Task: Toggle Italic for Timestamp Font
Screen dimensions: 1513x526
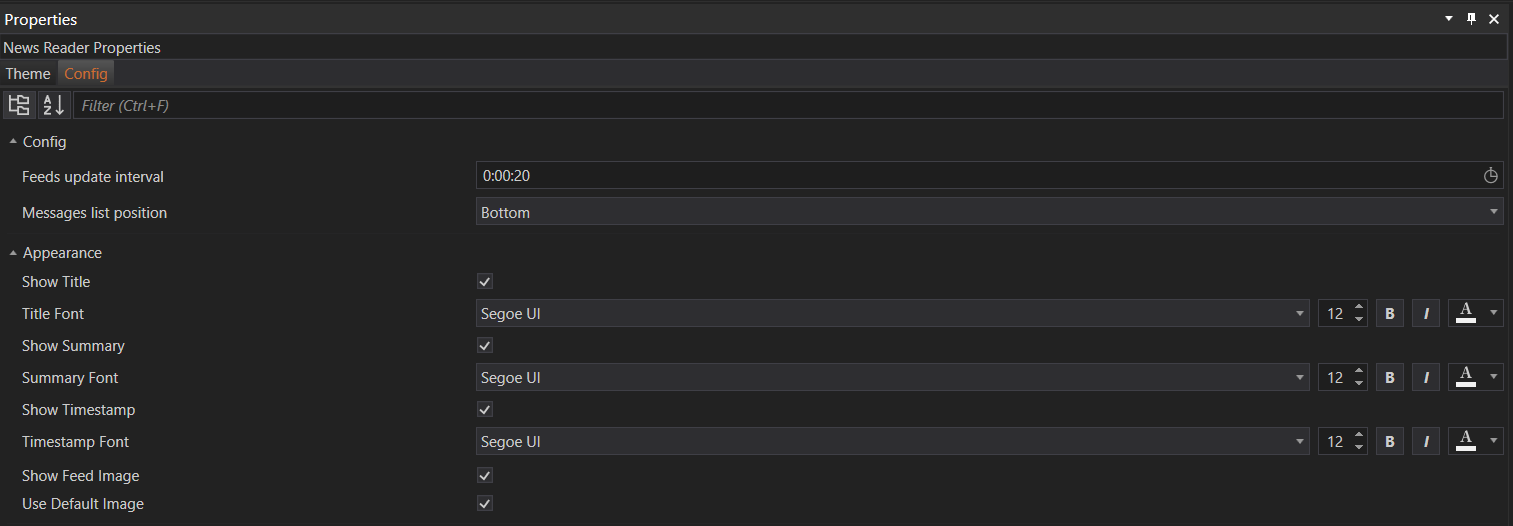Action: tap(1426, 442)
